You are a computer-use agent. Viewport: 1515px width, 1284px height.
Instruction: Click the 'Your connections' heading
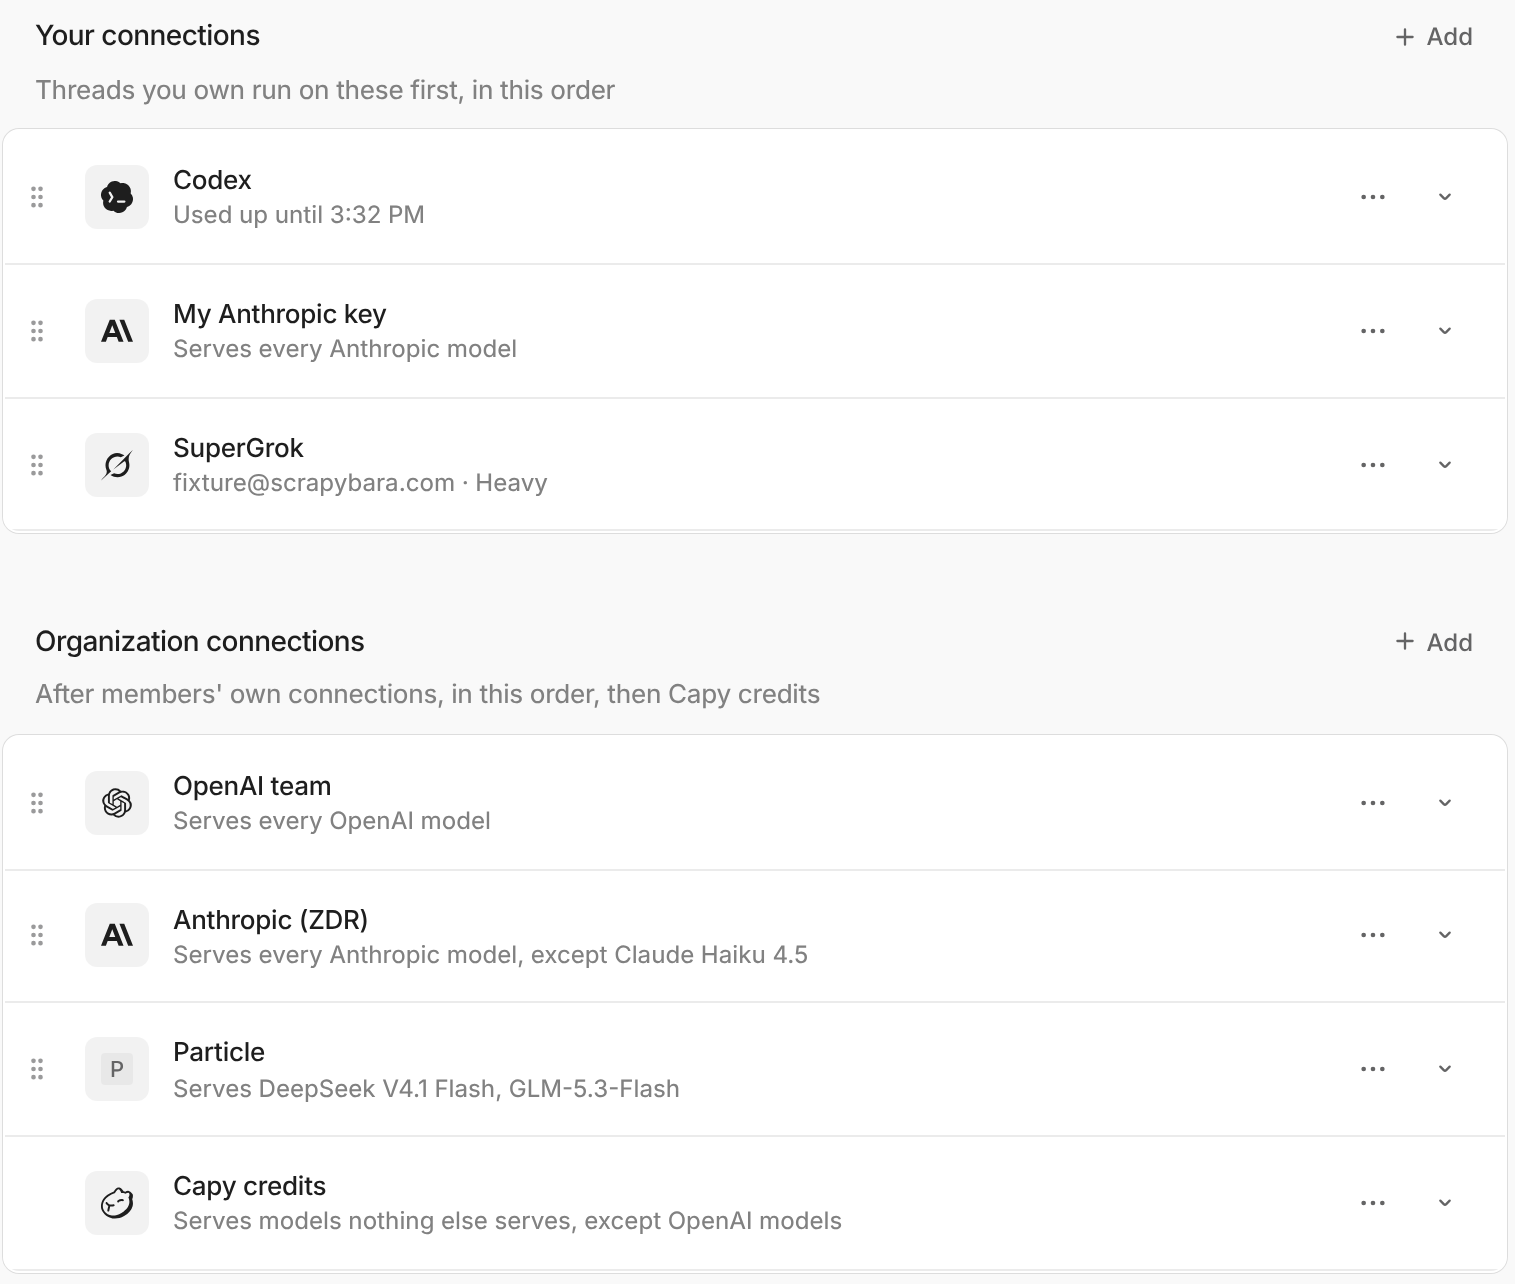click(x=148, y=35)
